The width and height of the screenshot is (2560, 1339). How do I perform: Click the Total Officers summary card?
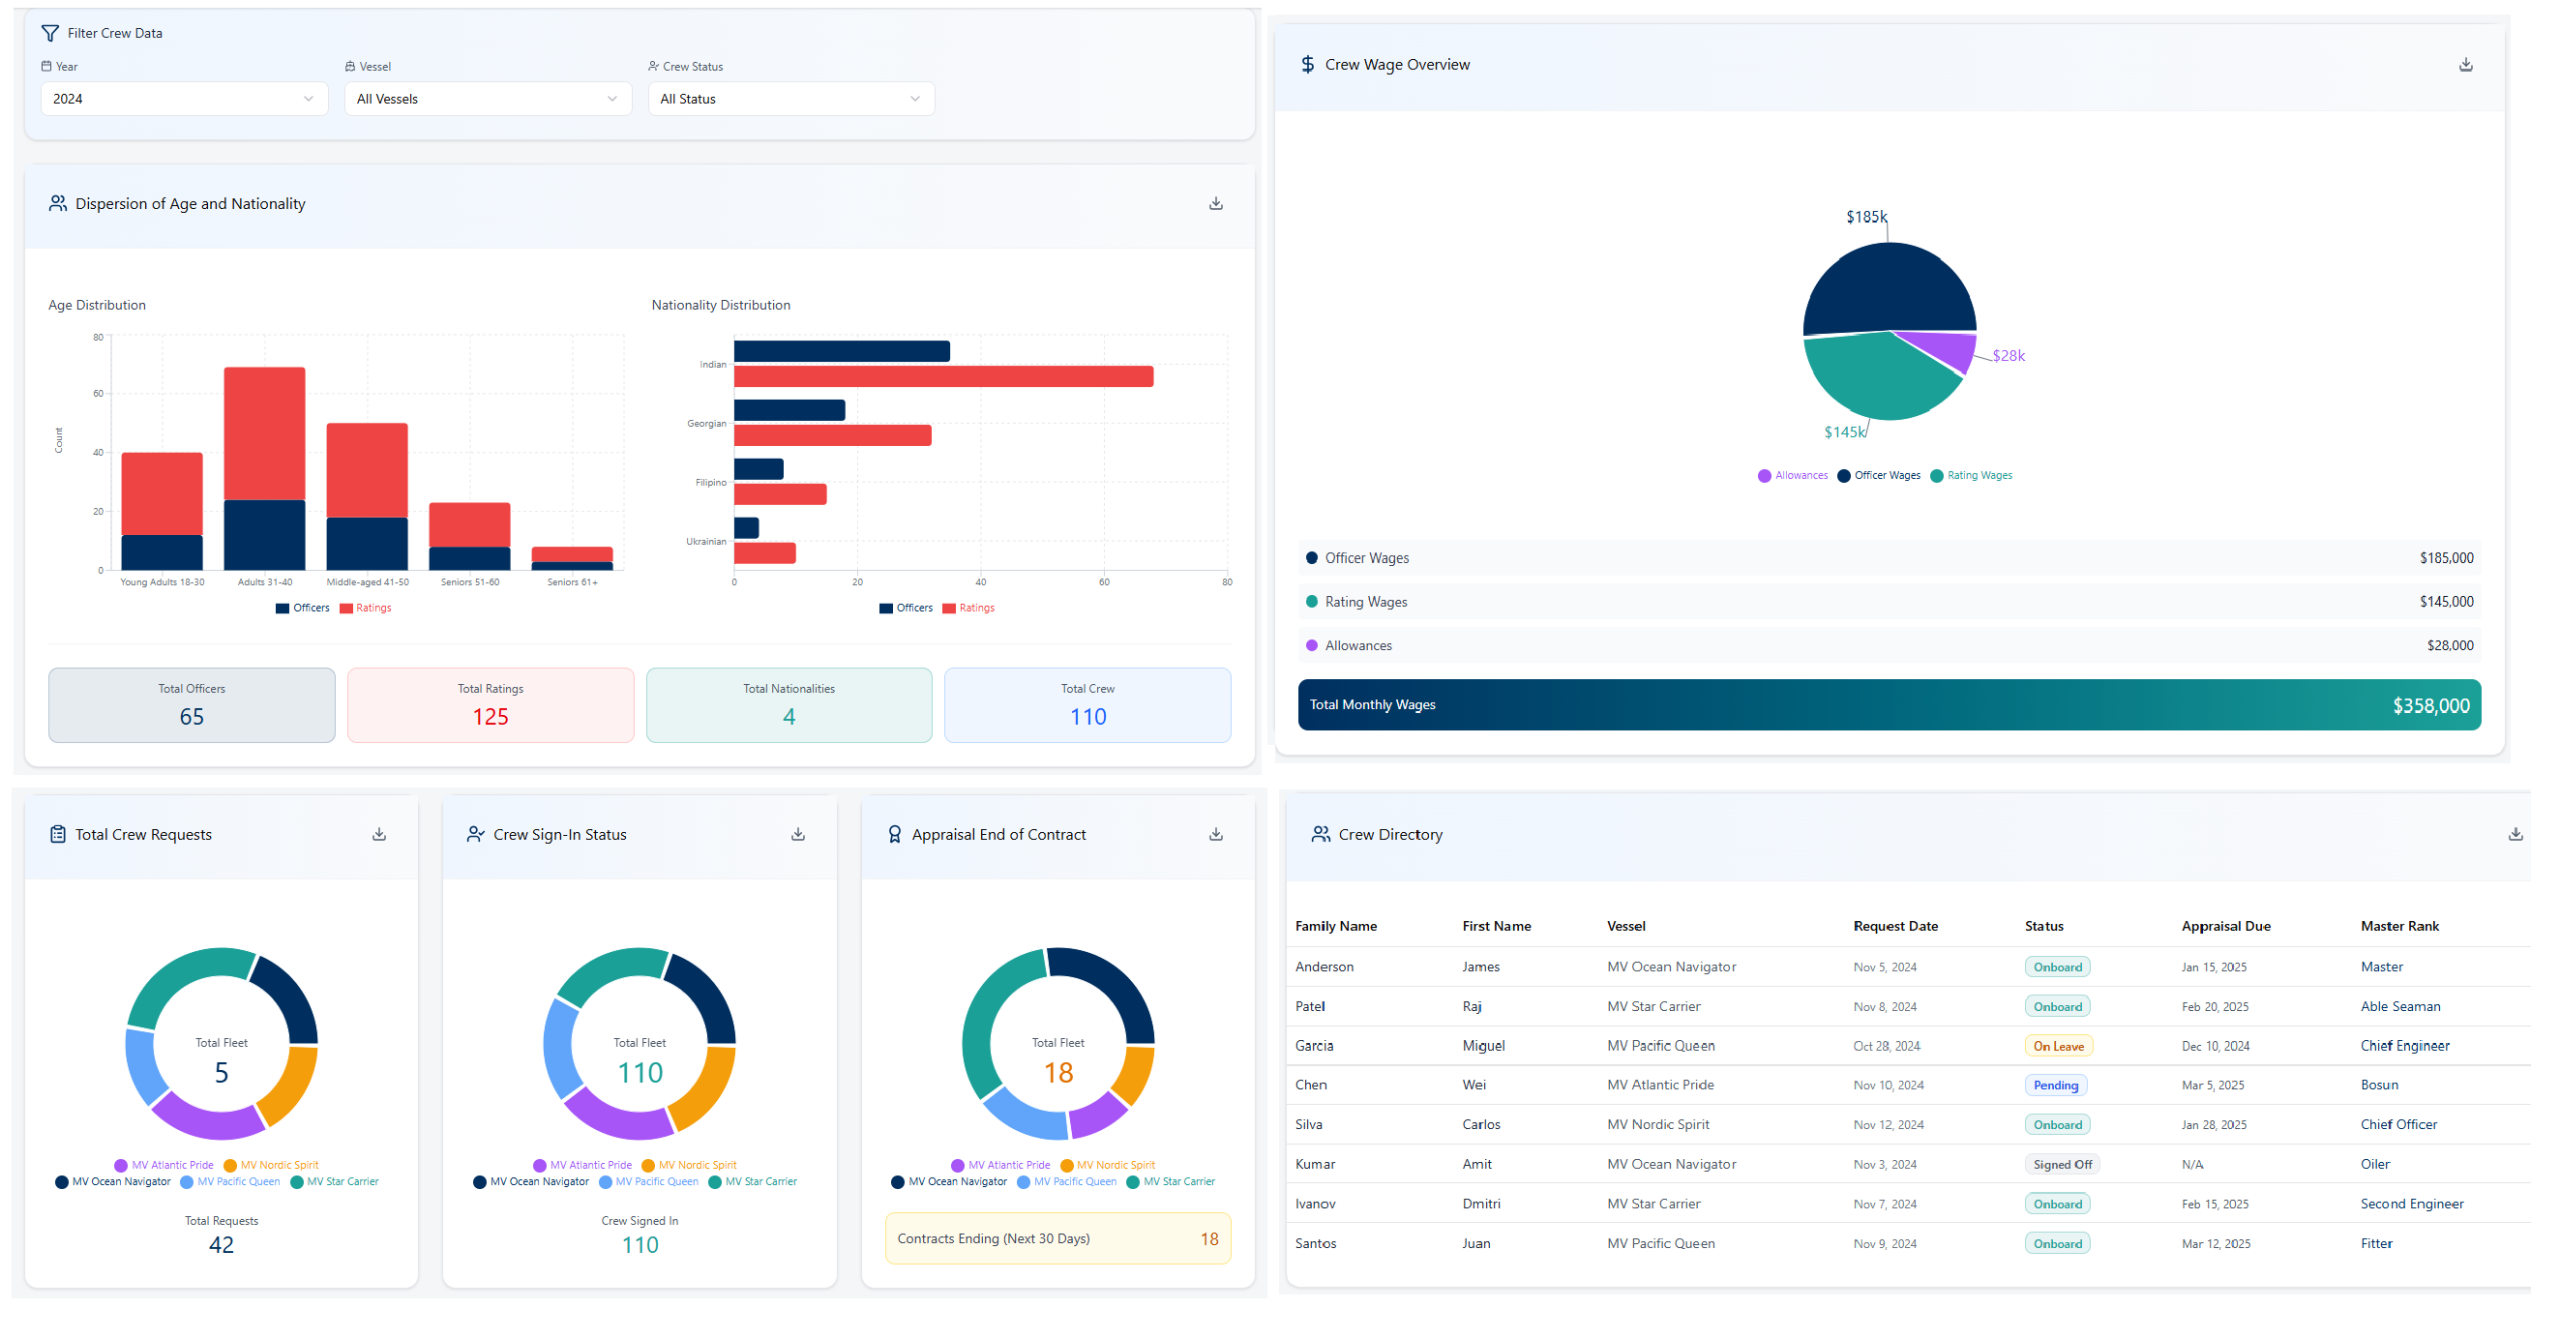(x=192, y=705)
